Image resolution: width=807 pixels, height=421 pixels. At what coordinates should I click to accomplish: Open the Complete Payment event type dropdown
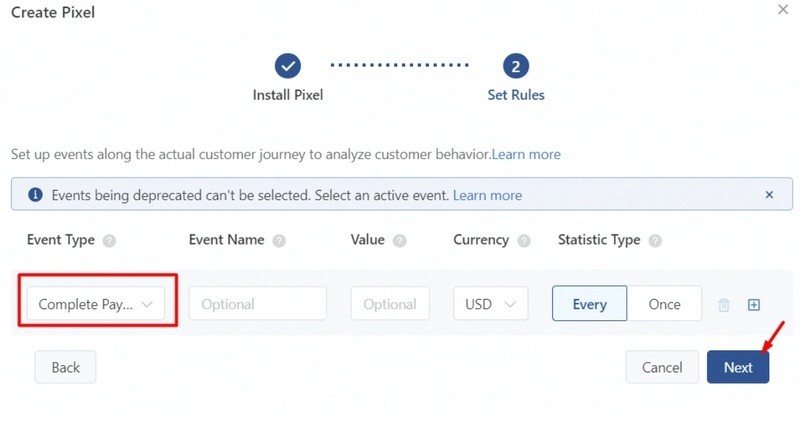[x=96, y=304]
